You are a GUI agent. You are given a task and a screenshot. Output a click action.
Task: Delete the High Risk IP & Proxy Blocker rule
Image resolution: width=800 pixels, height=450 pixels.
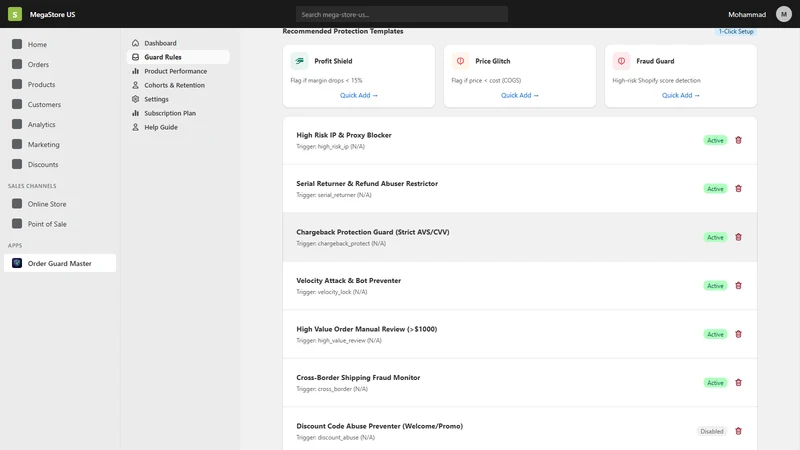738,140
